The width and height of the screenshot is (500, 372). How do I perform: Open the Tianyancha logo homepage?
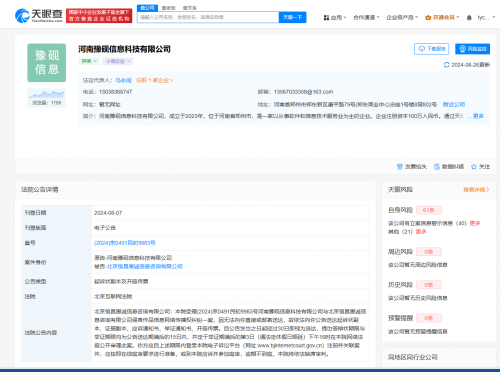pyautogui.click(x=39, y=15)
